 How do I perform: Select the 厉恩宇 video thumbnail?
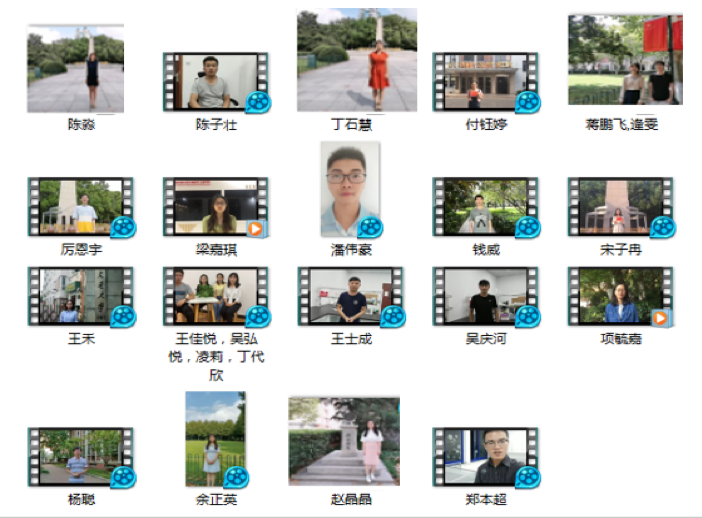(x=78, y=207)
